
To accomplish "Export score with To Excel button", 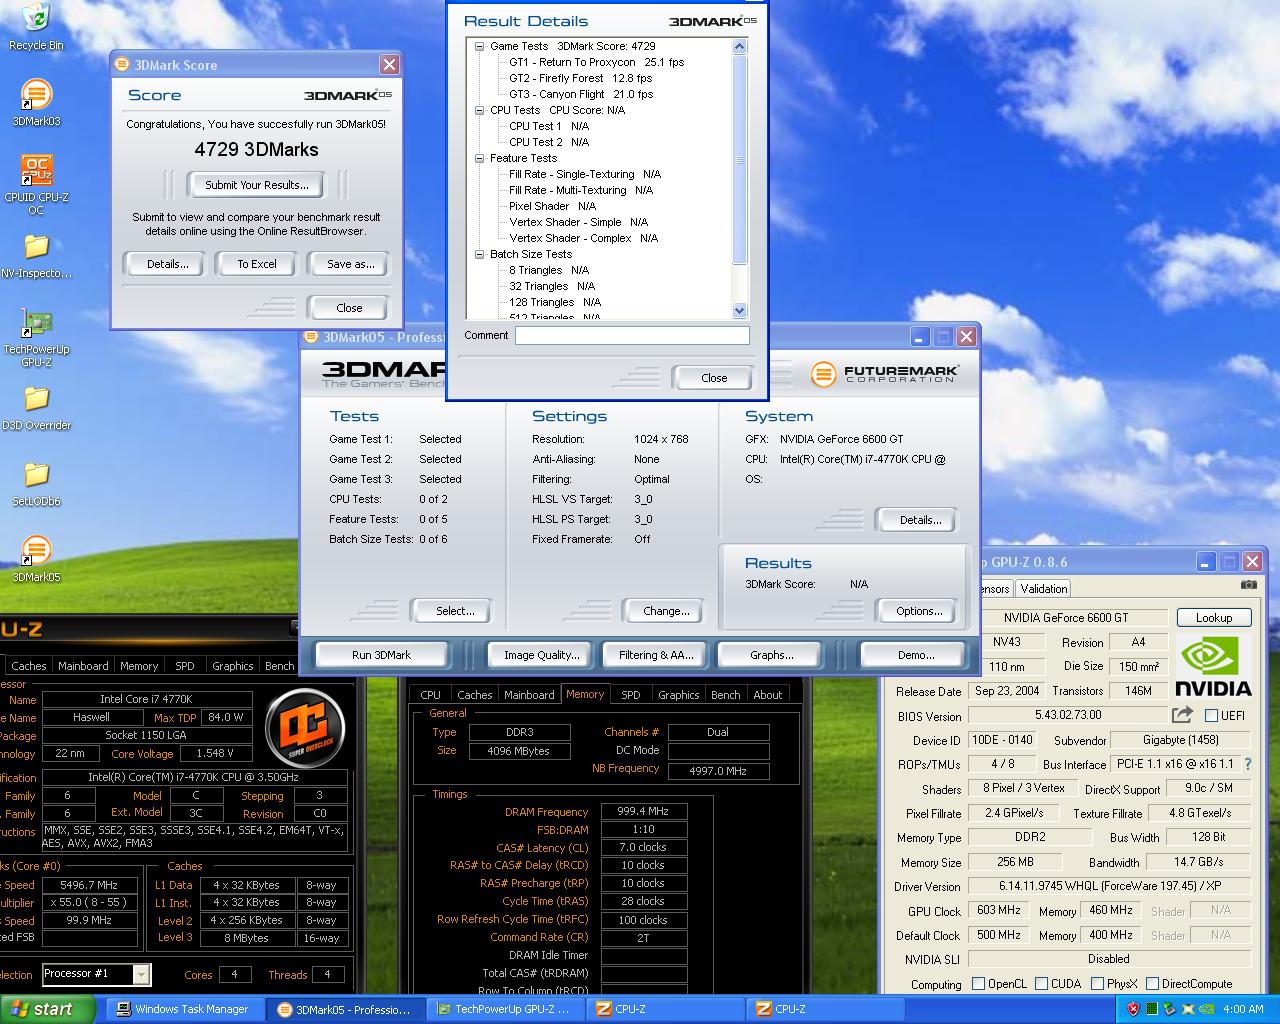I will coord(257,264).
